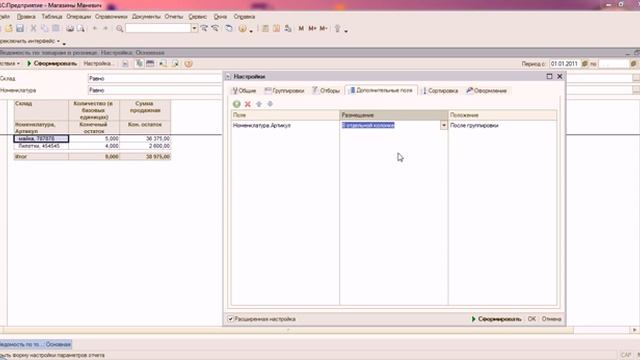Click the Save floppy disk icon
The width and height of the screenshot is (640, 360).
20,29
